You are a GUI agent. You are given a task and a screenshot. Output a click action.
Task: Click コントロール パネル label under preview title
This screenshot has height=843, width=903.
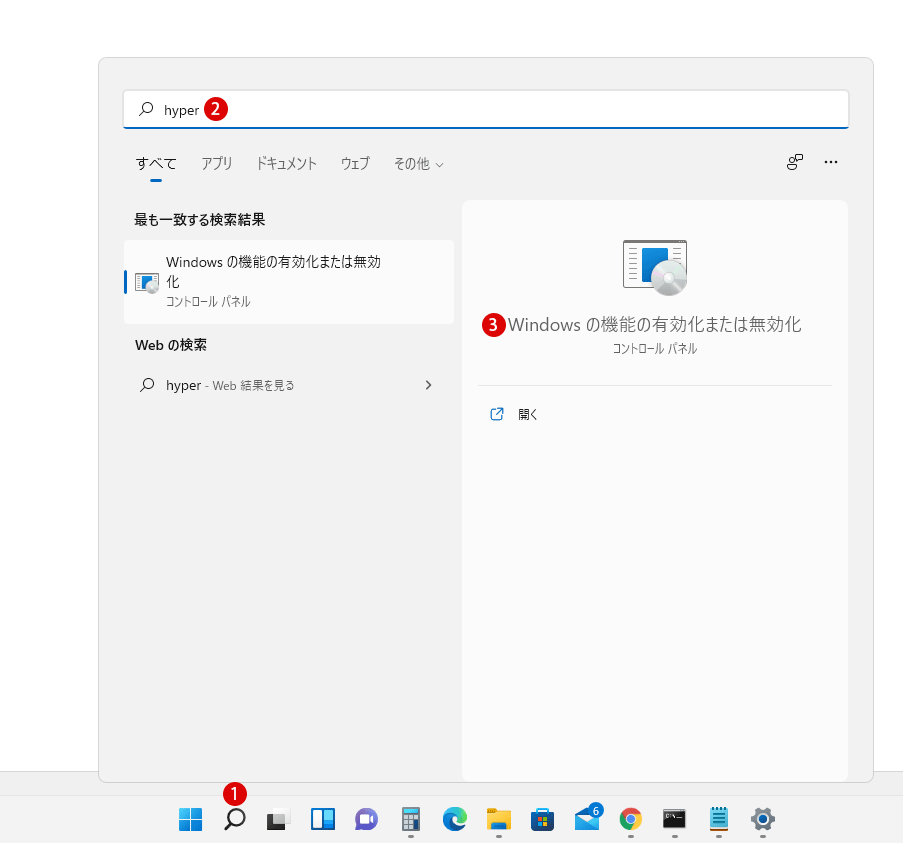[x=655, y=348]
